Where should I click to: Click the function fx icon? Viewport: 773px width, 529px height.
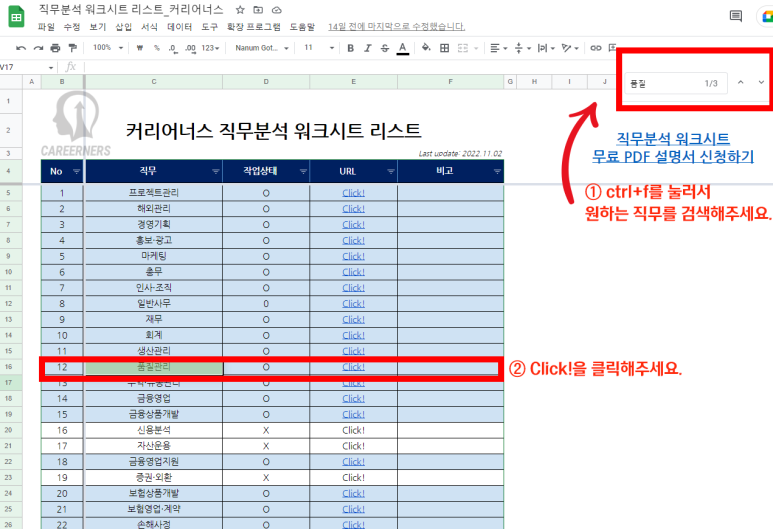pos(70,67)
